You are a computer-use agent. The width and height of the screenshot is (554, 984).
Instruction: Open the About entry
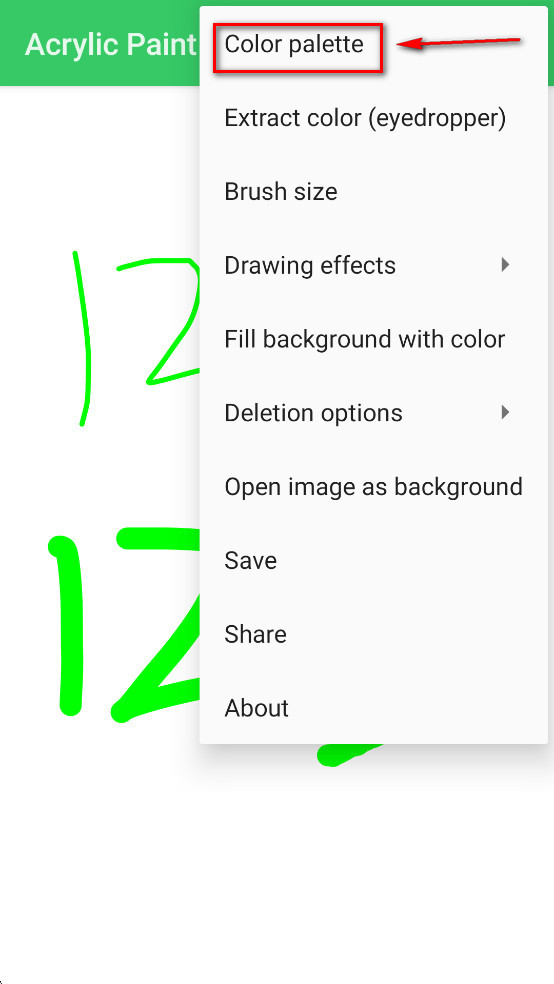coord(373,707)
